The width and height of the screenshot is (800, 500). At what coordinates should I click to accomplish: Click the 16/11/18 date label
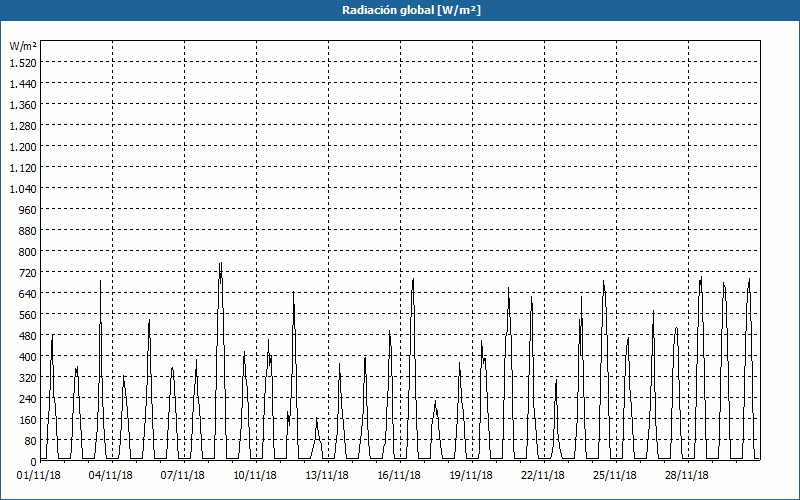pos(399,476)
